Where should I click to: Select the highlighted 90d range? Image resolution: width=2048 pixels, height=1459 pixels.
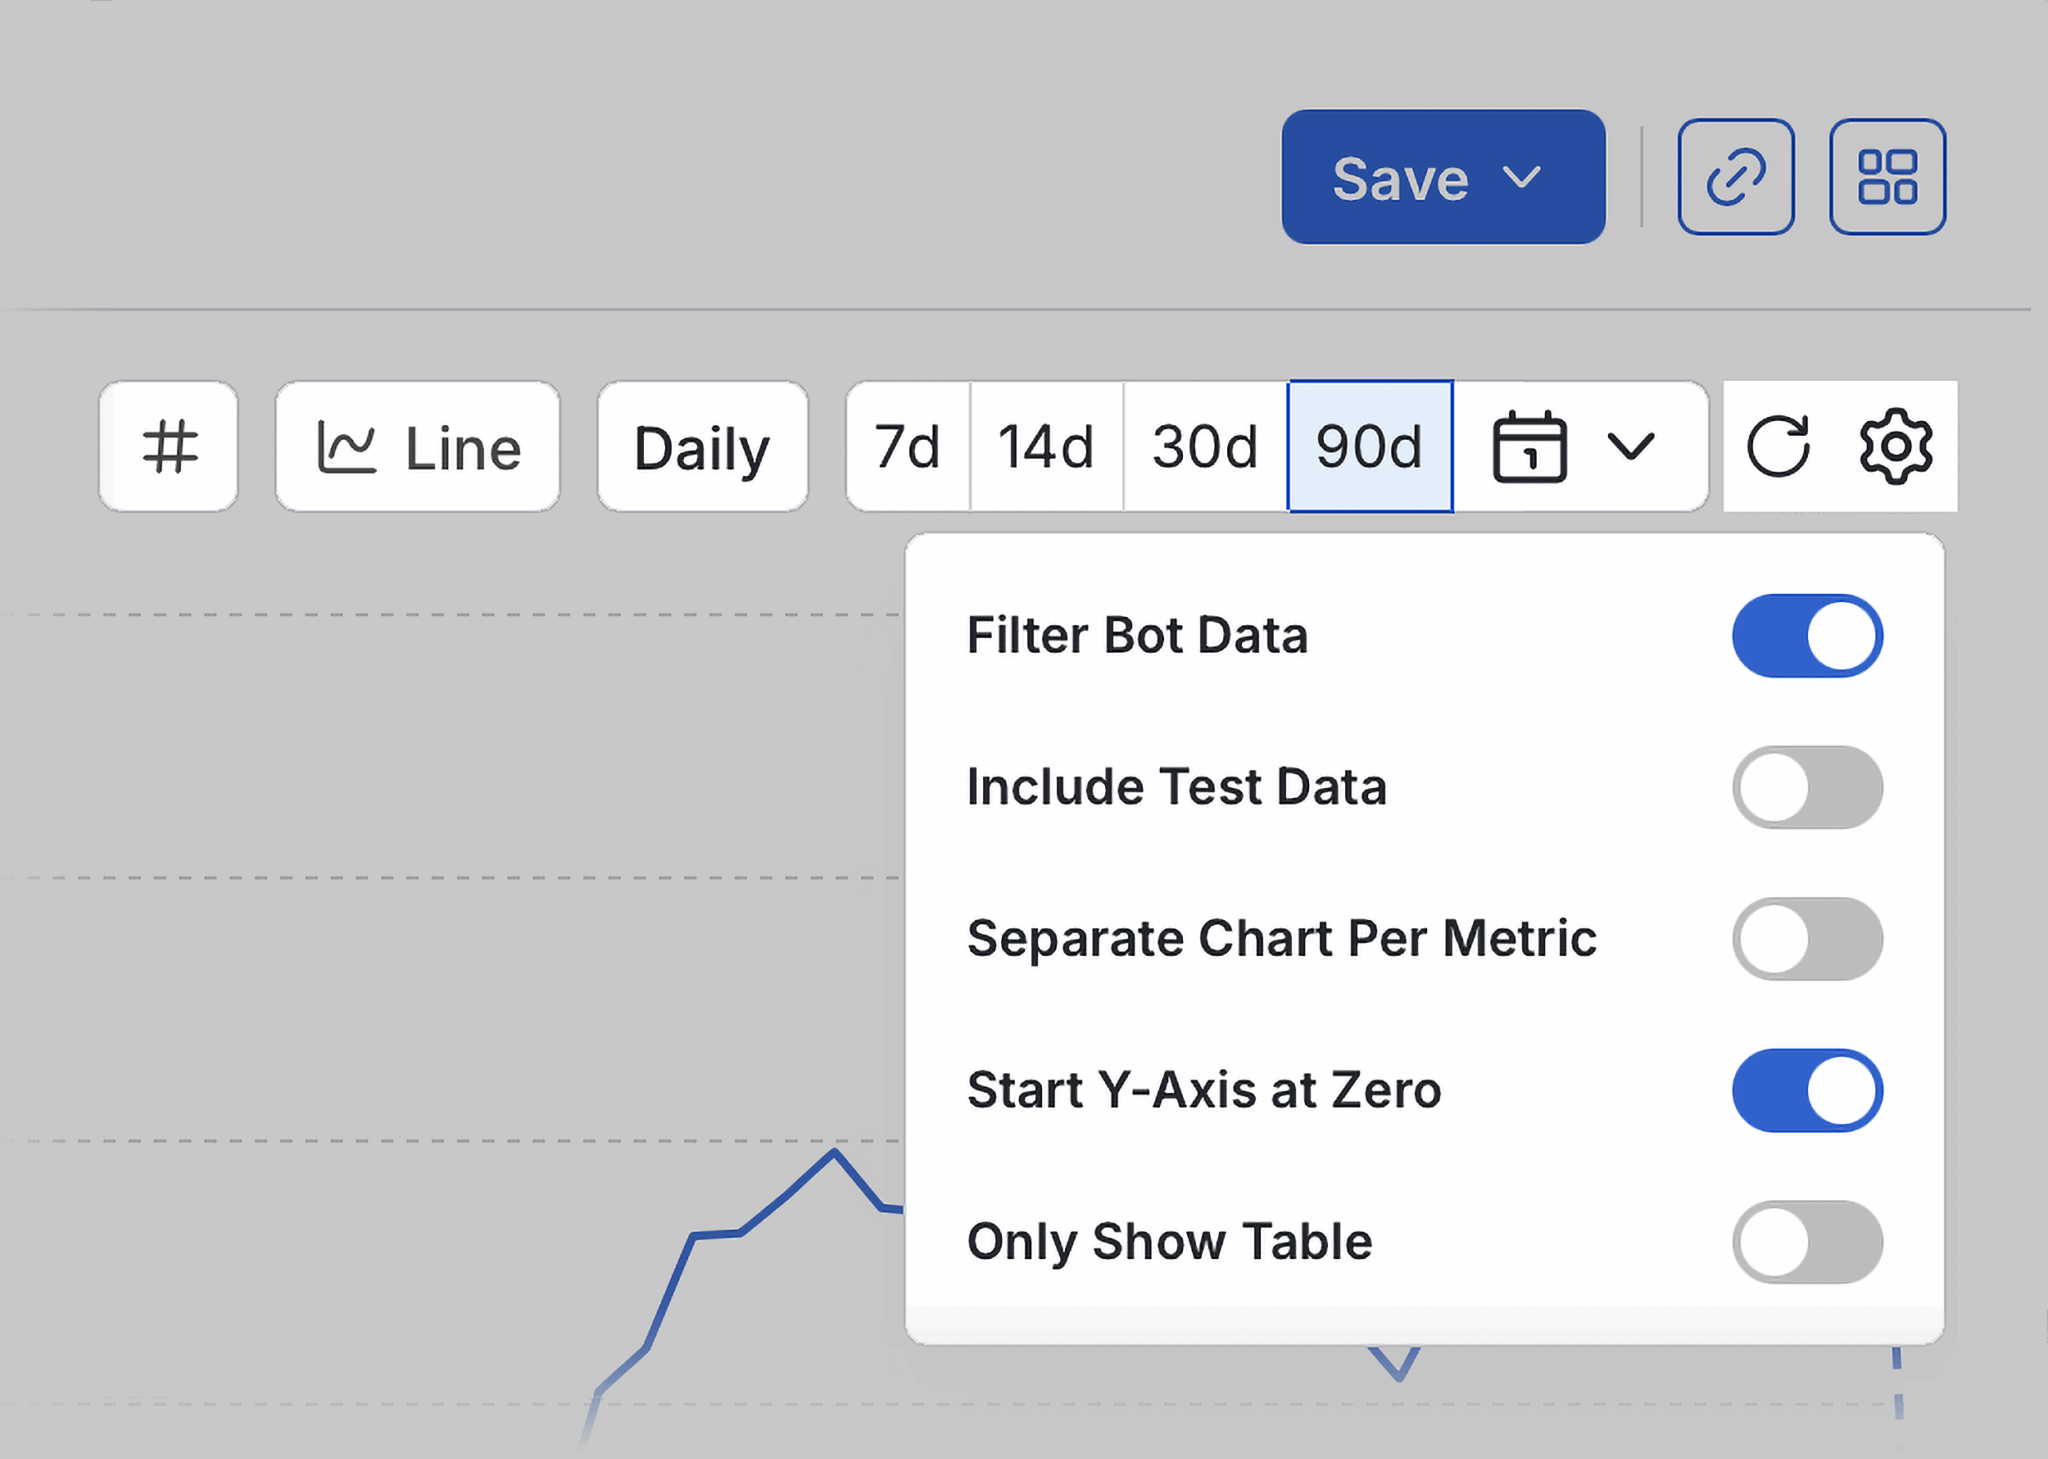coord(1369,446)
